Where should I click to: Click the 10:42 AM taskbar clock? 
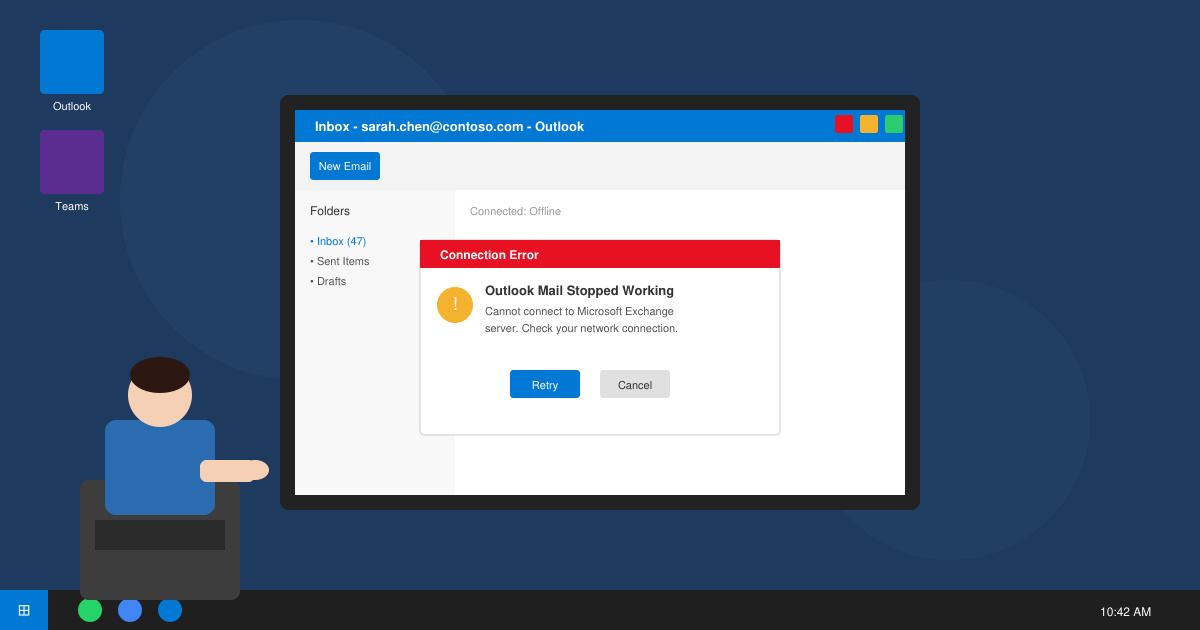(x=1125, y=612)
